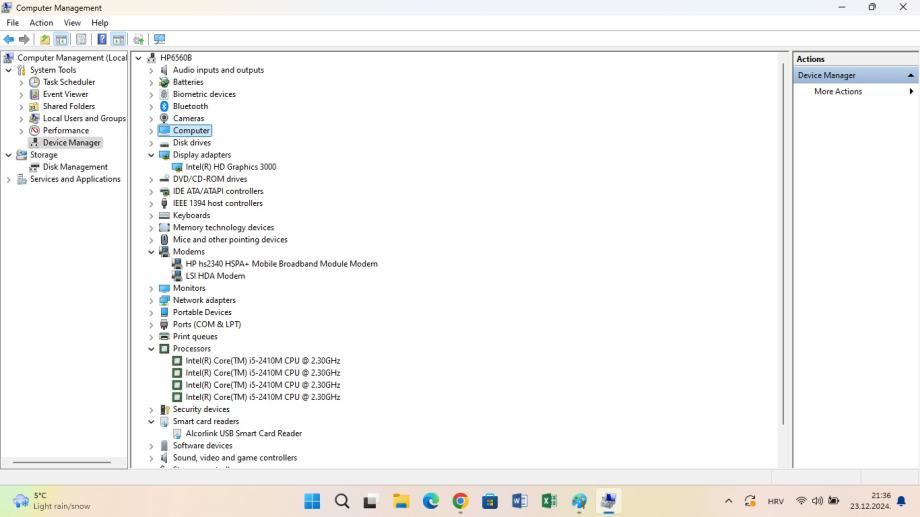The height and width of the screenshot is (517, 920).
Task: Collapse the Storage node in console tree
Action: click(x=9, y=155)
